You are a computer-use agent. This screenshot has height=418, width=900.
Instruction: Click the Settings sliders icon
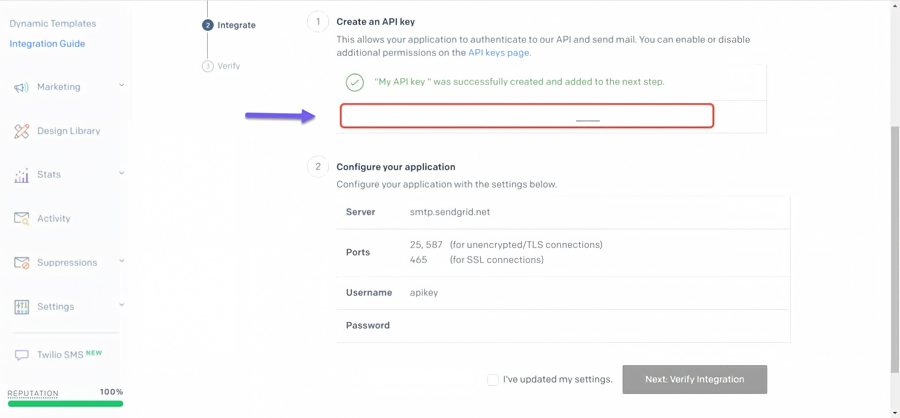(21, 307)
